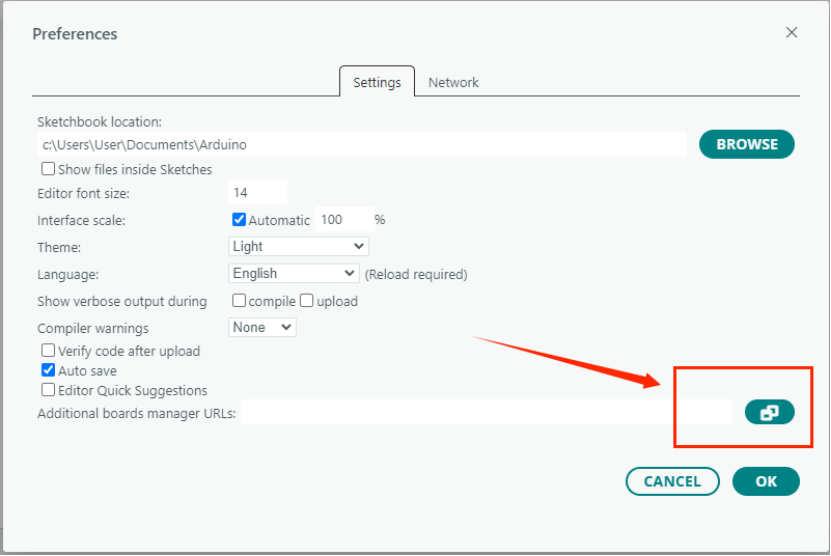The width and height of the screenshot is (831, 556).
Task: Enable verbose output during upload
Action: click(307, 300)
